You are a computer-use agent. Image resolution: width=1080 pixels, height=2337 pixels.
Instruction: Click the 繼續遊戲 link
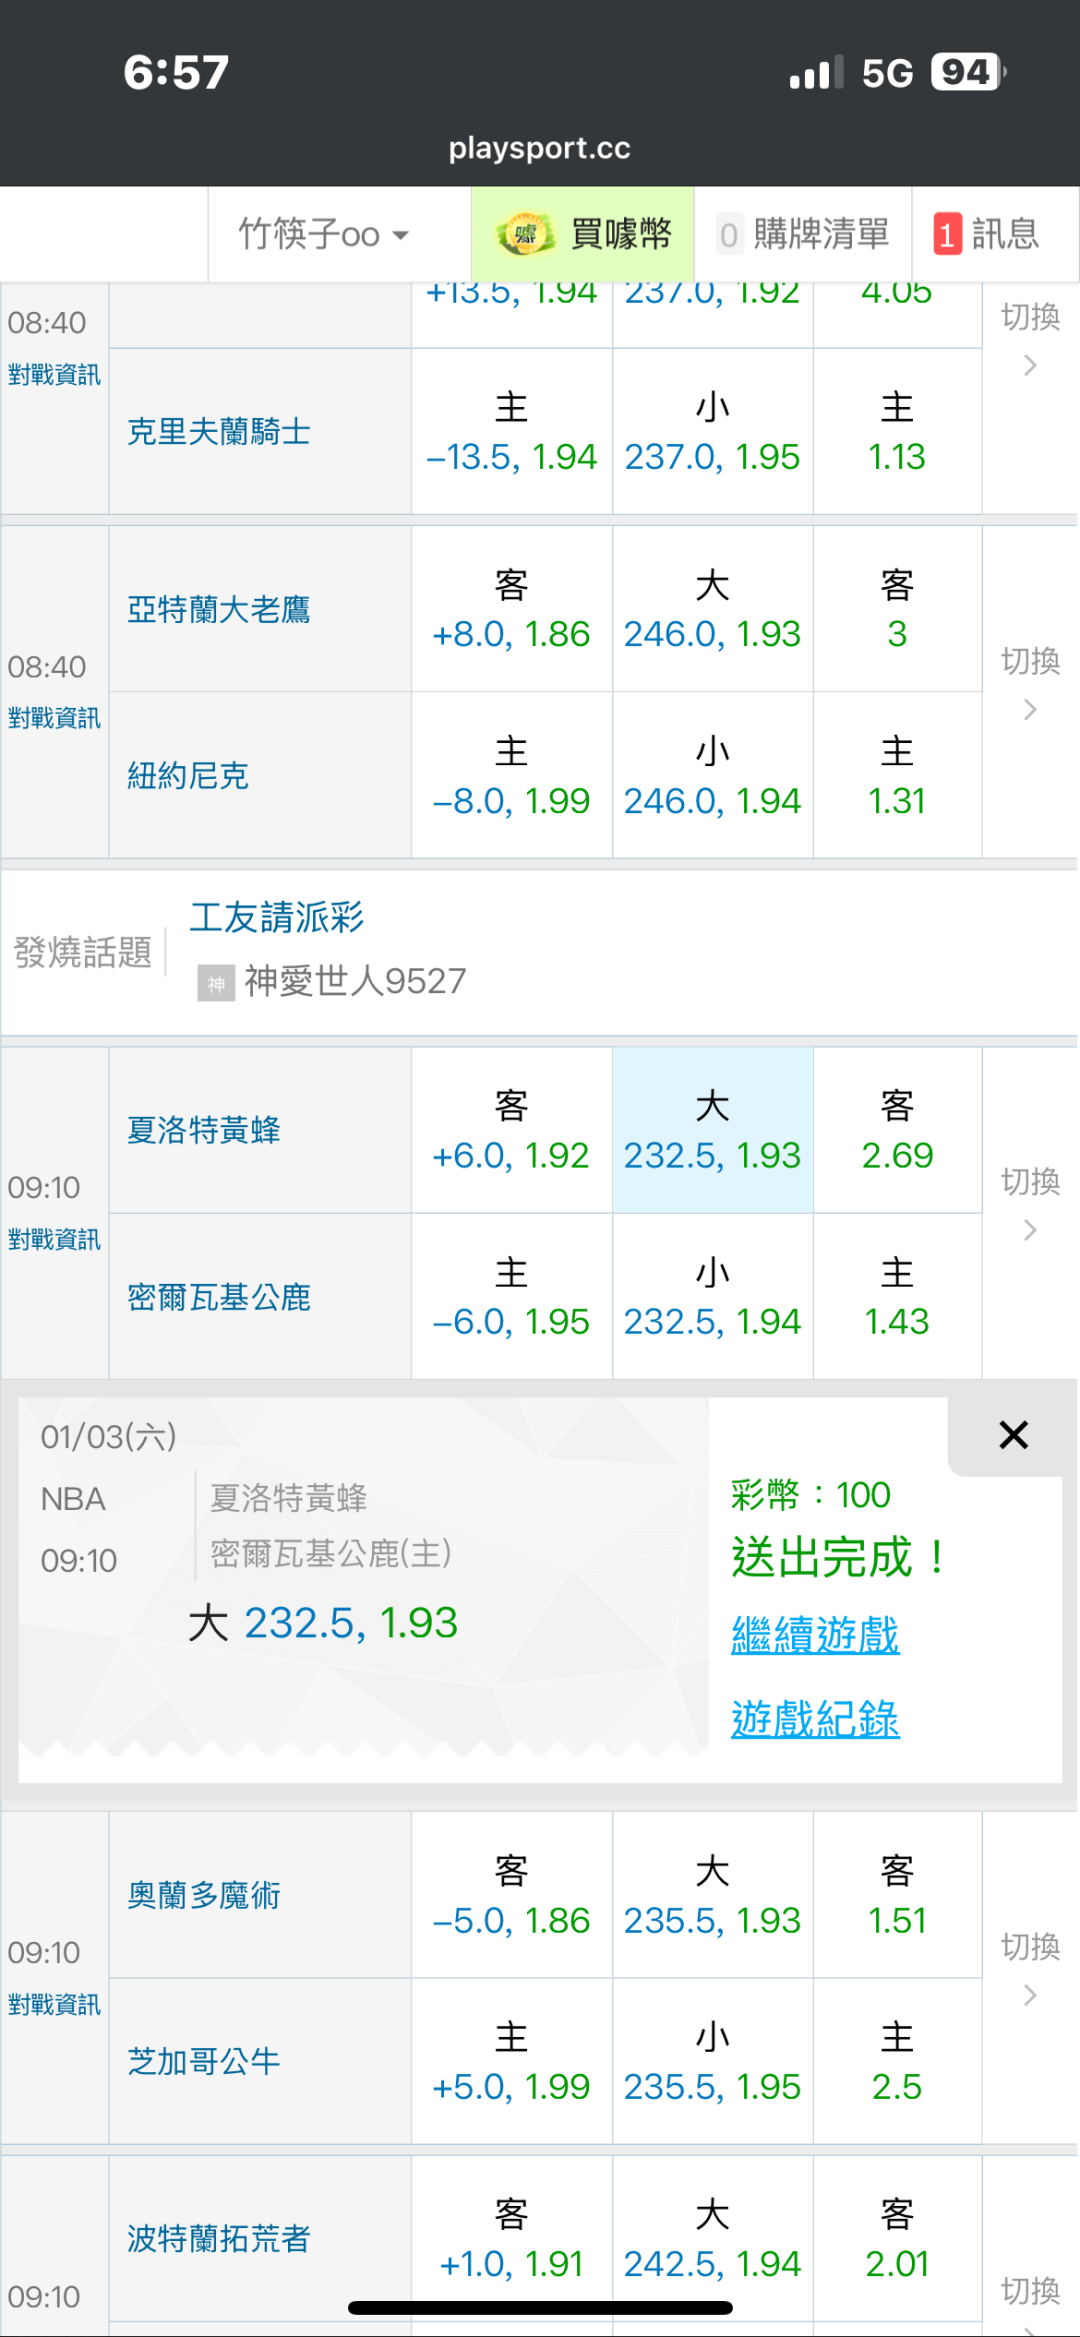[815, 1635]
